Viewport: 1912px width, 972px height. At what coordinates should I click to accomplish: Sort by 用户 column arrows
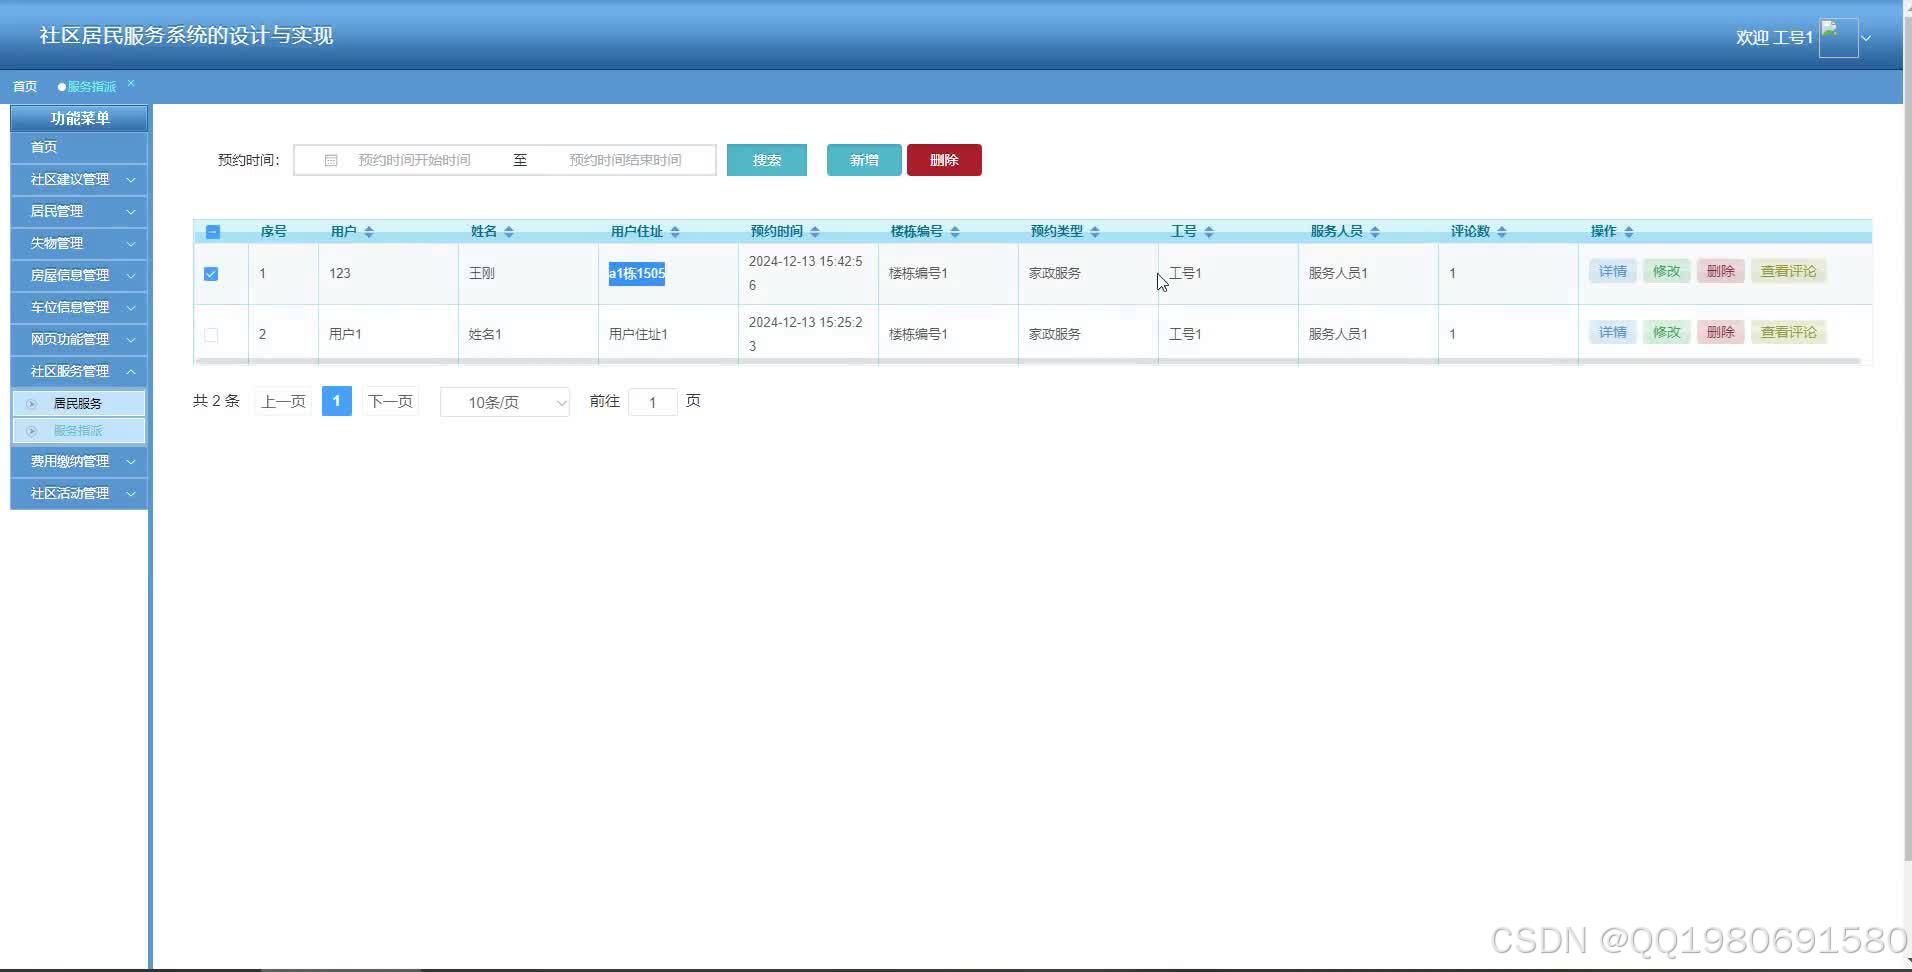click(369, 232)
